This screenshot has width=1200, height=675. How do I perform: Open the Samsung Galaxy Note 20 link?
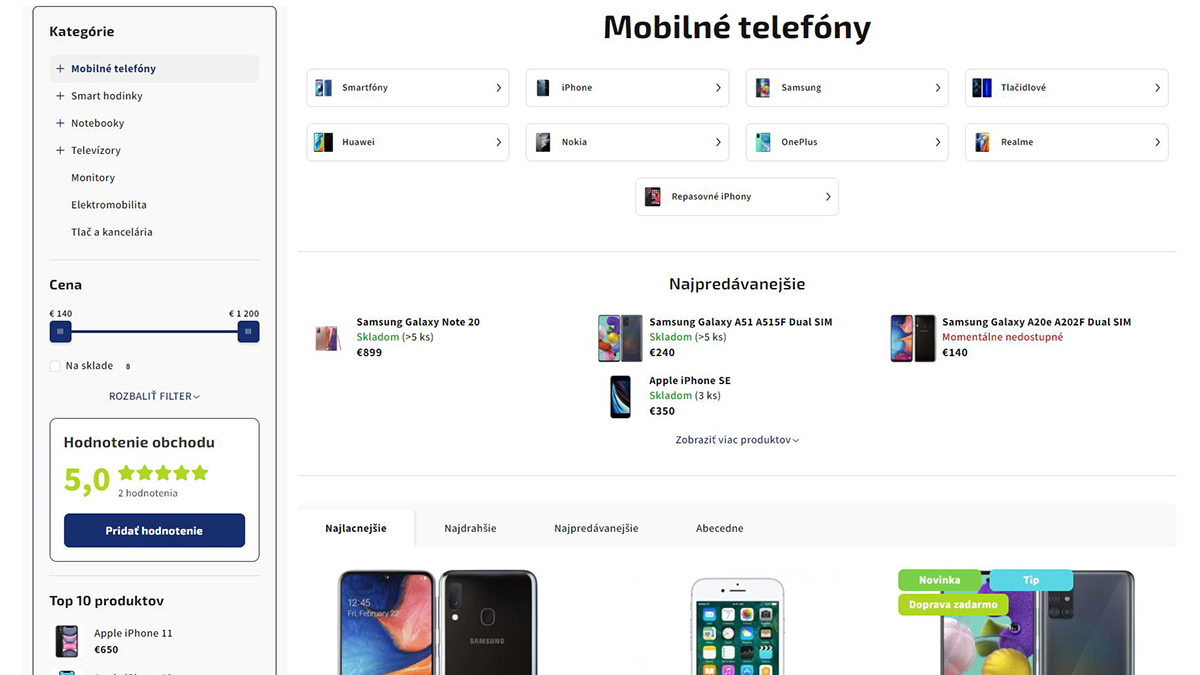418,322
